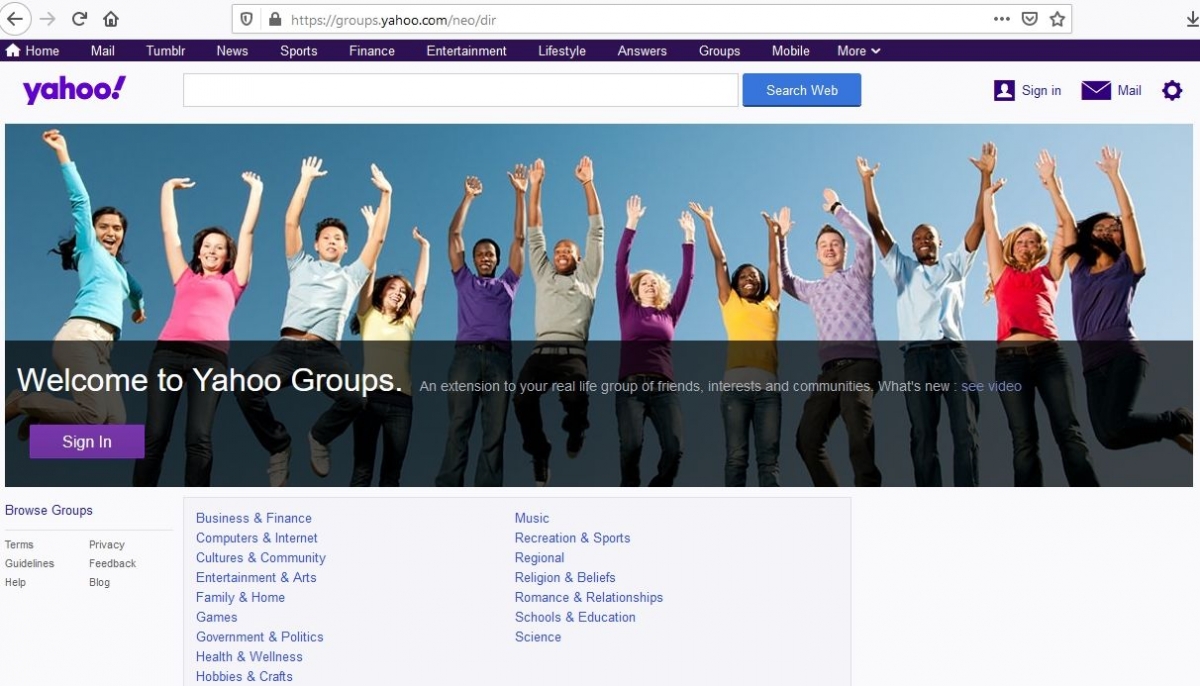Open Romance & Relationships category
The image size is (1200, 686).
(x=589, y=597)
